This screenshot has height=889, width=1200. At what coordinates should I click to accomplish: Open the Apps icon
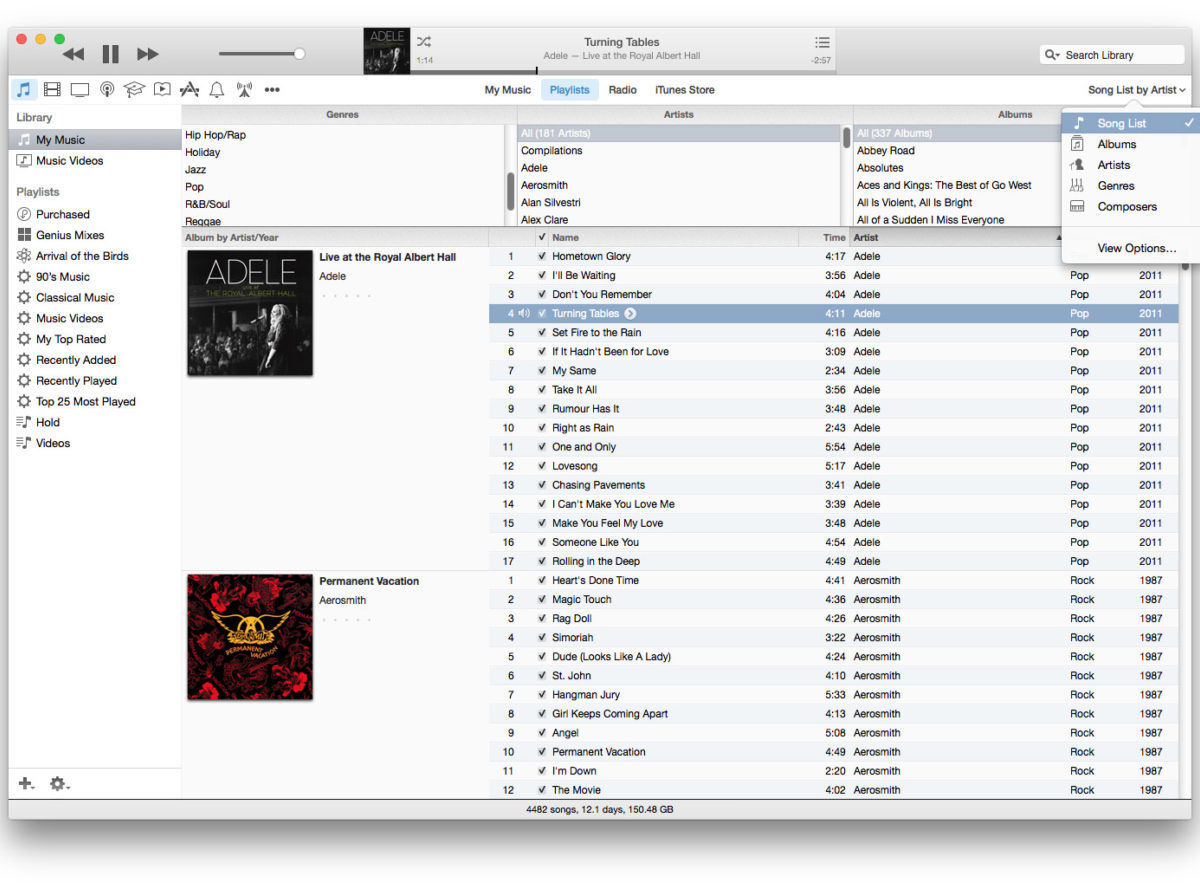point(189,89)
